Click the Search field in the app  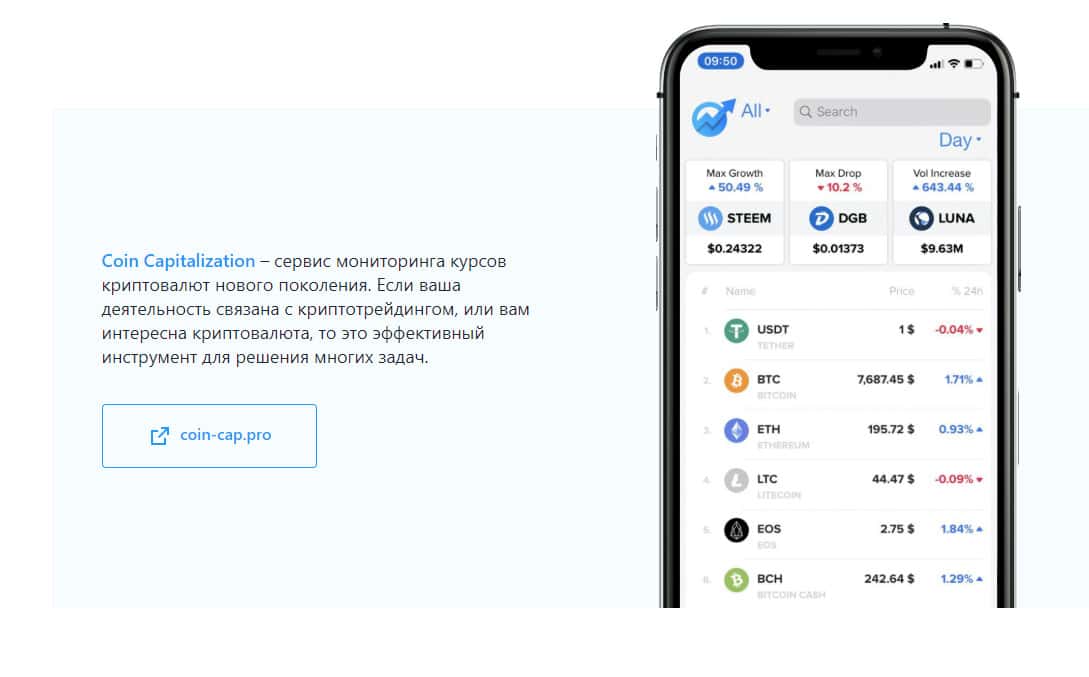892,112
